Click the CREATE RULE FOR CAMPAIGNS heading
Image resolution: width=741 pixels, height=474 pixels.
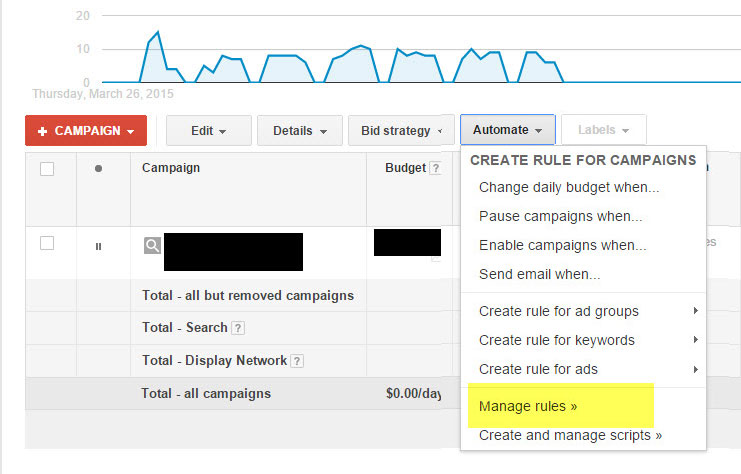(x=583, y=160)
